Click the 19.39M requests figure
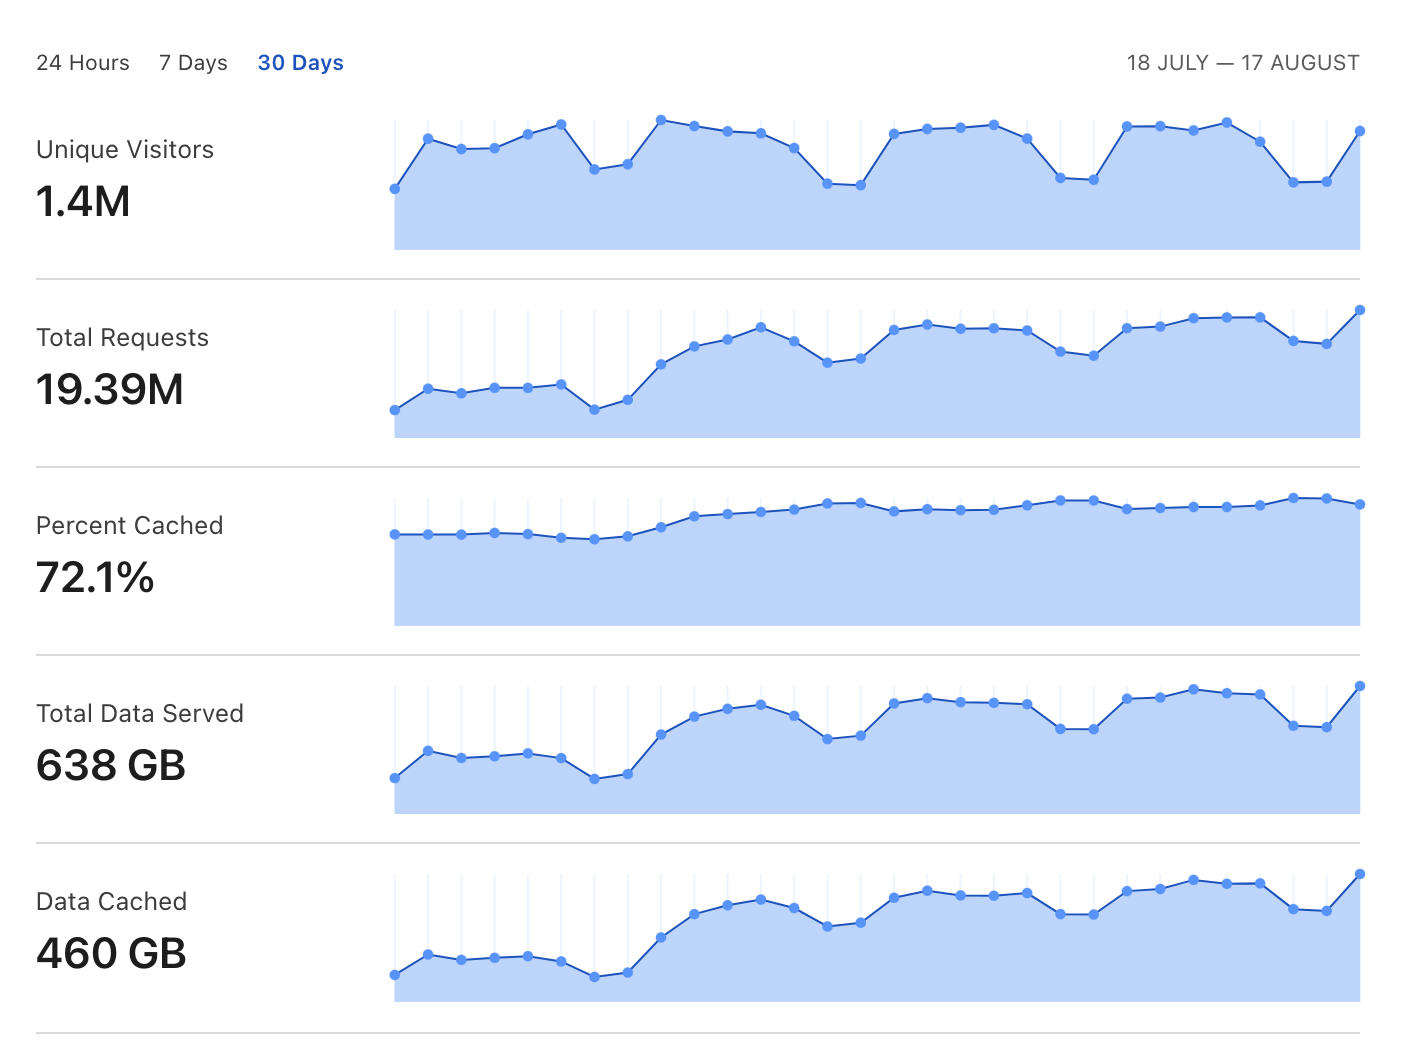Image resolution: width=1404 pixels, height=1050 pixels. (x=110, y=390)
